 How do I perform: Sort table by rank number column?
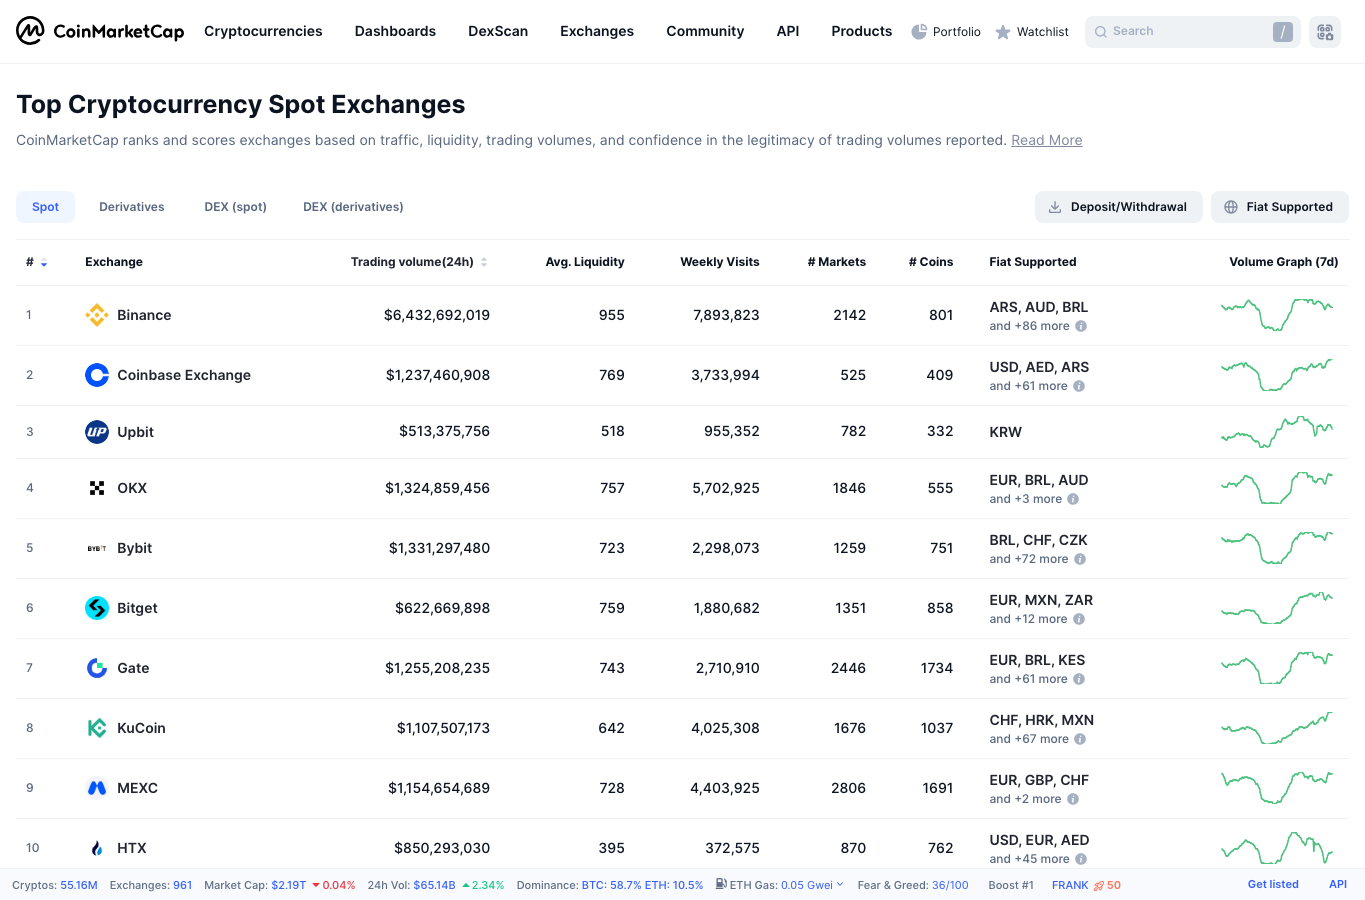[36, 262]
